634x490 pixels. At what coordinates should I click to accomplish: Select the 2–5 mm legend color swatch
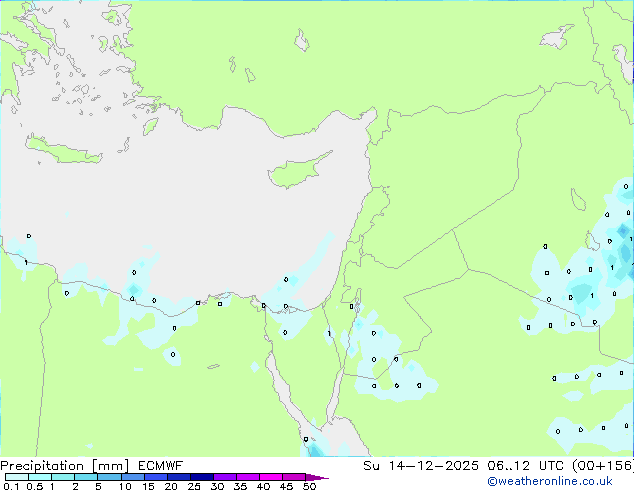pos(86,477)
